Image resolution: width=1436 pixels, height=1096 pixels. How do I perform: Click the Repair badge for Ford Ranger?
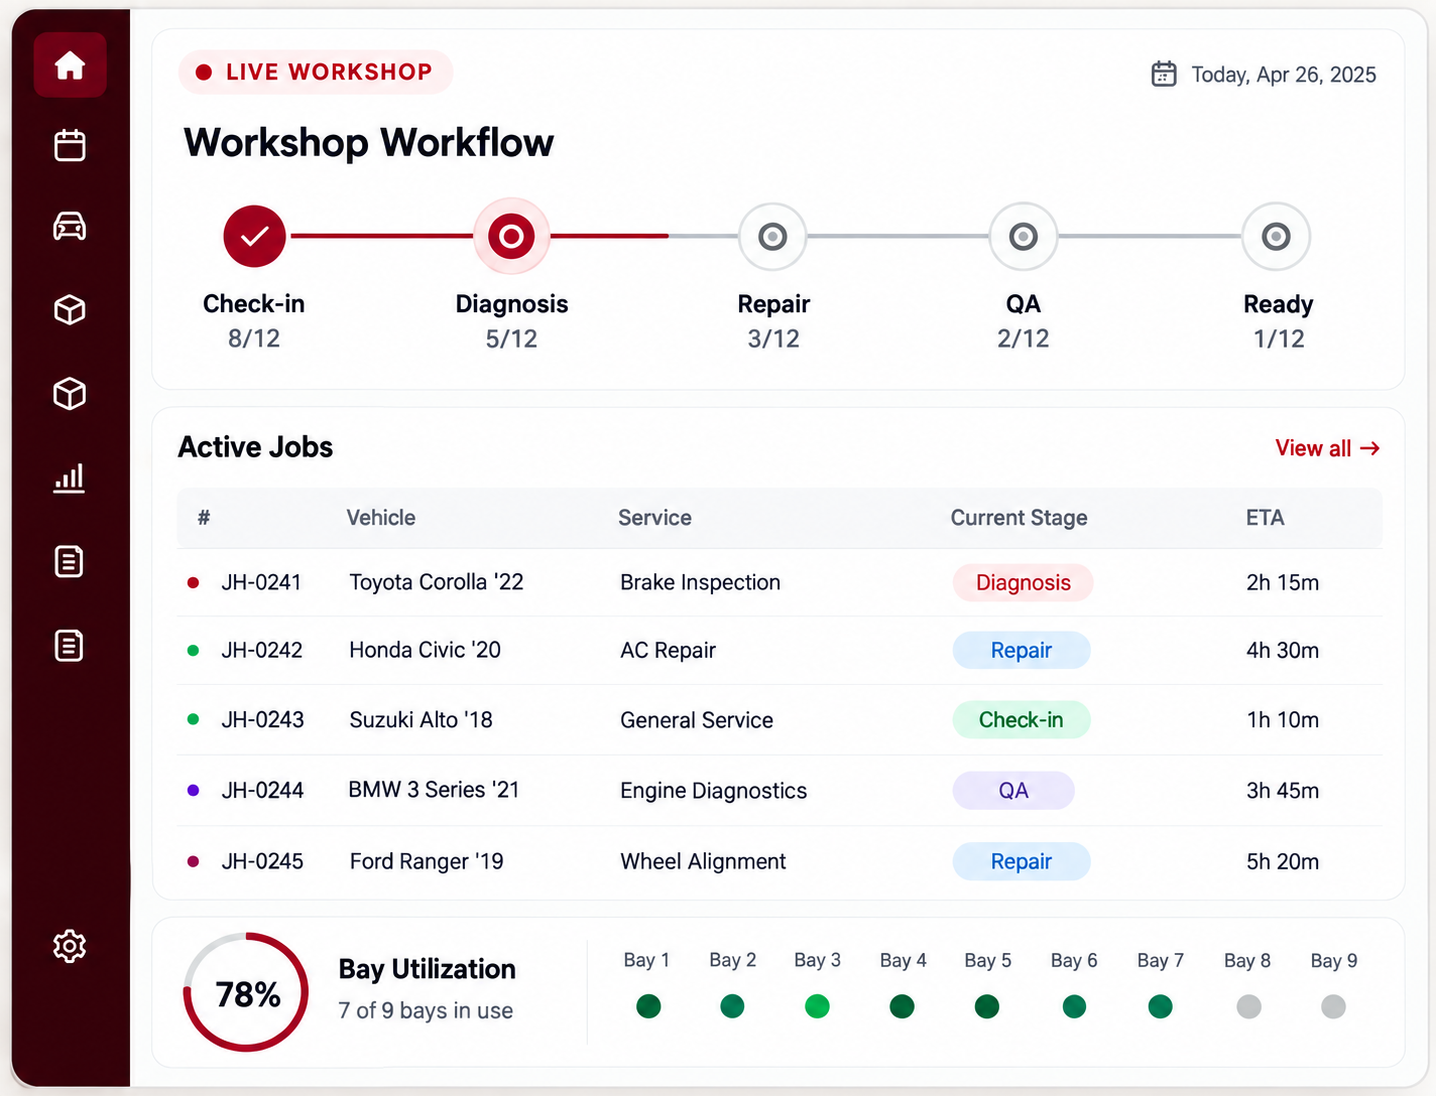point(1021,862)
